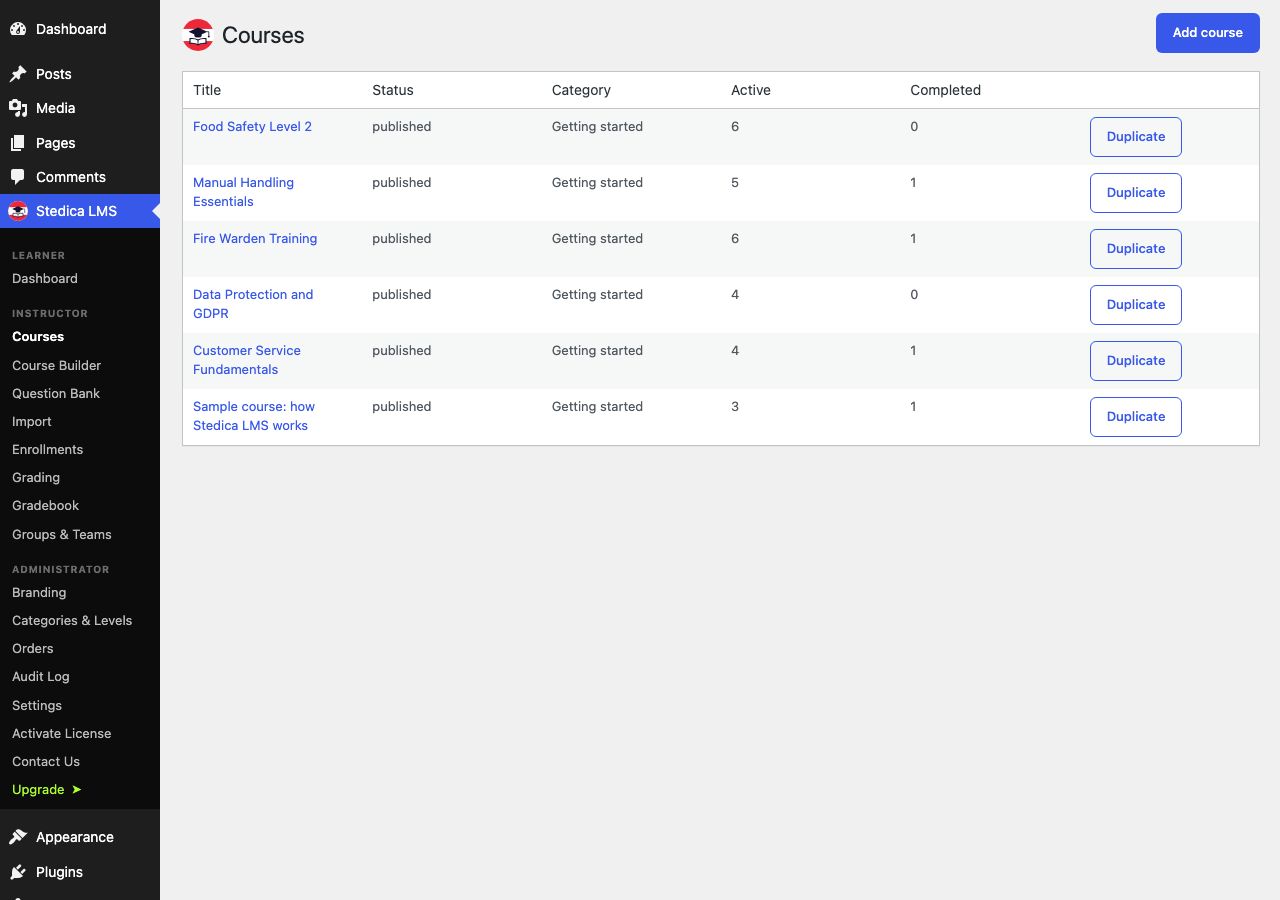This screenshot has width=1280, height=900.
Task: View the Audit Log
Action: (x=41, y=676)
